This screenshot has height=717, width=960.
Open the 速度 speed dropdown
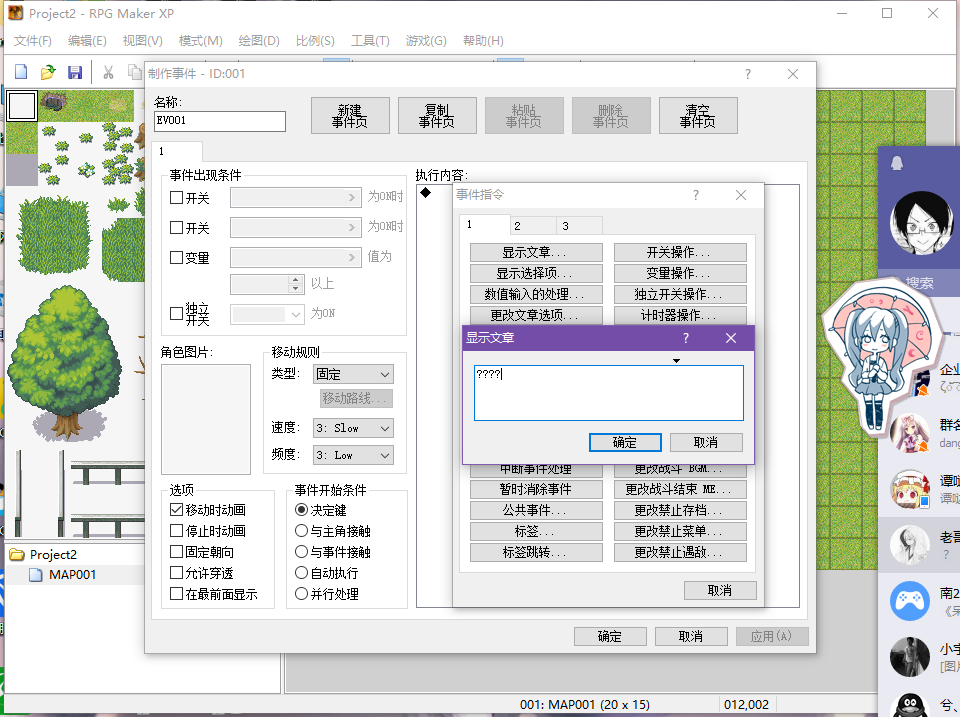pyautogui.click(x=353, y=428)
